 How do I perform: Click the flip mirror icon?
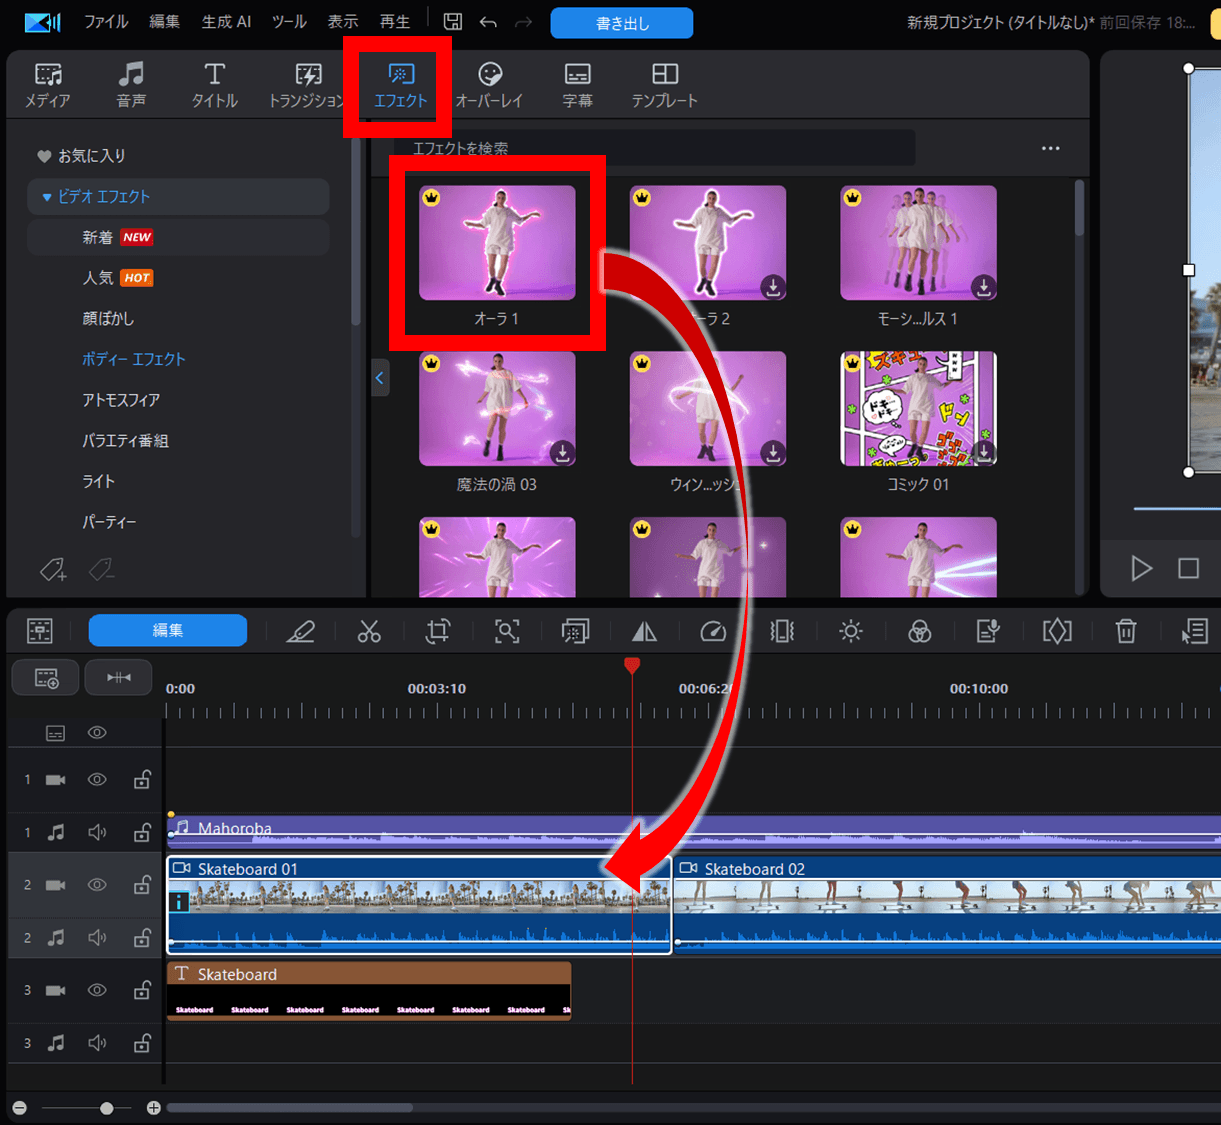[645, 631]
